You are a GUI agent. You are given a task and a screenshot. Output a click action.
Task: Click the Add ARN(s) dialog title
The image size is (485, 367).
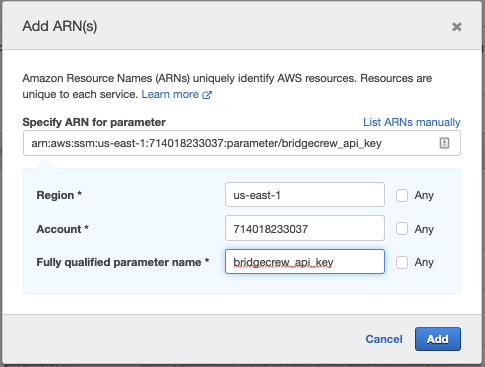[x=60, y=26]
